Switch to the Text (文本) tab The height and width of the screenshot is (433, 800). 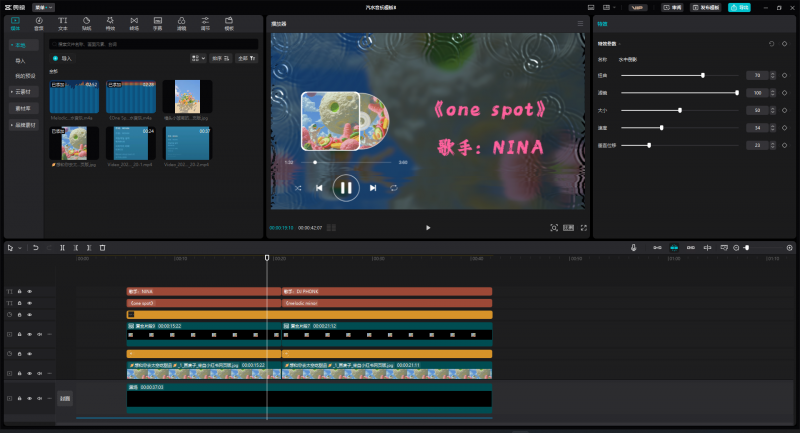click(x=63, y=22)
